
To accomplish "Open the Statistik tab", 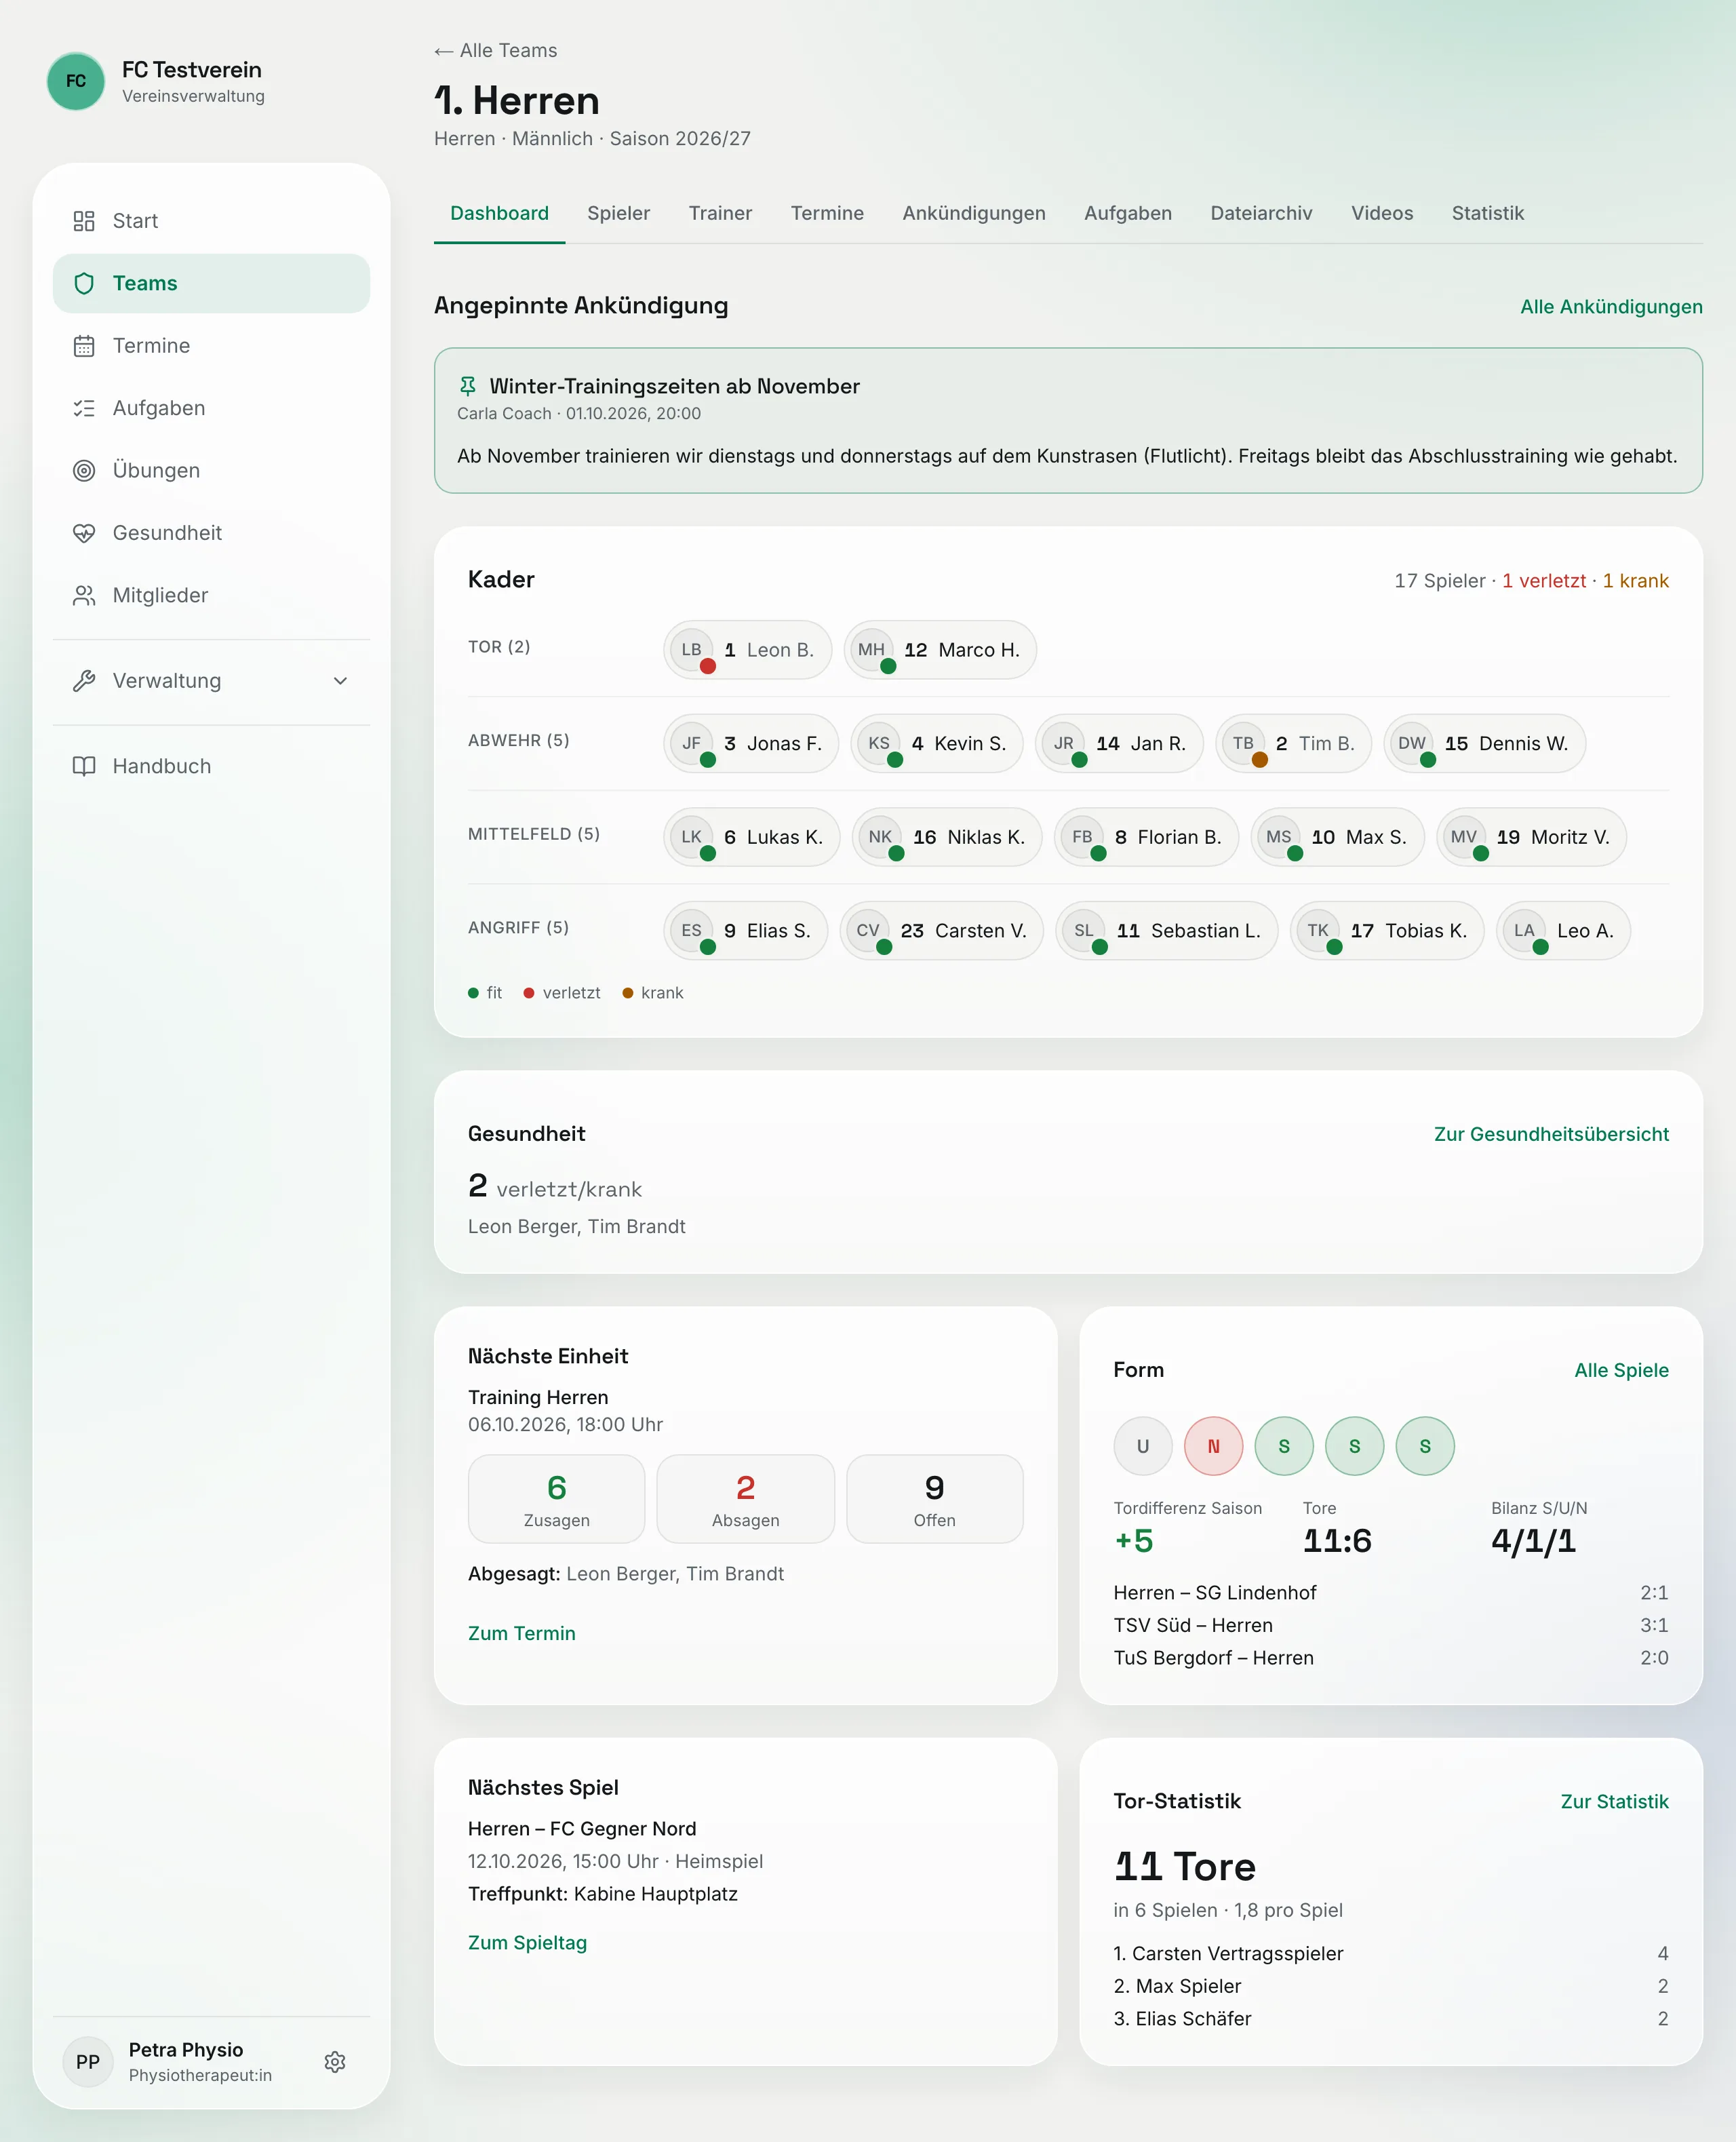I will click(x=1488, y=213).
